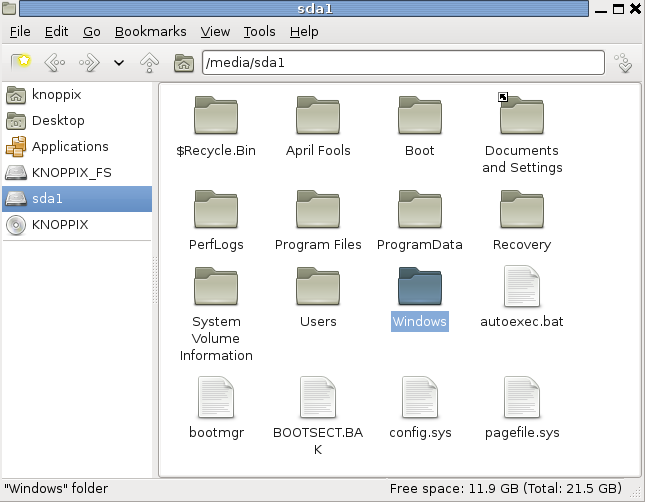This screenshot has width=645, height=502.
Task: Click the window menu icon in title bar
Action: point(9,8)
